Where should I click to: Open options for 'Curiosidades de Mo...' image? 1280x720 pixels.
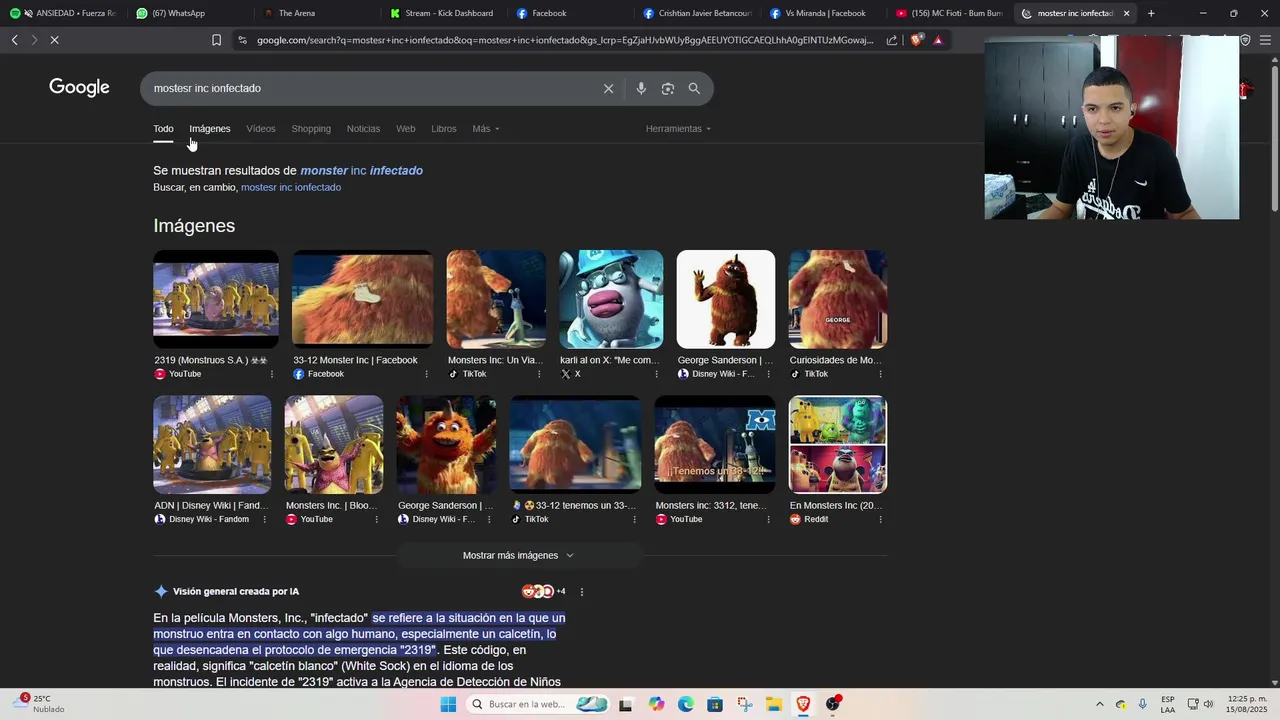880,374
